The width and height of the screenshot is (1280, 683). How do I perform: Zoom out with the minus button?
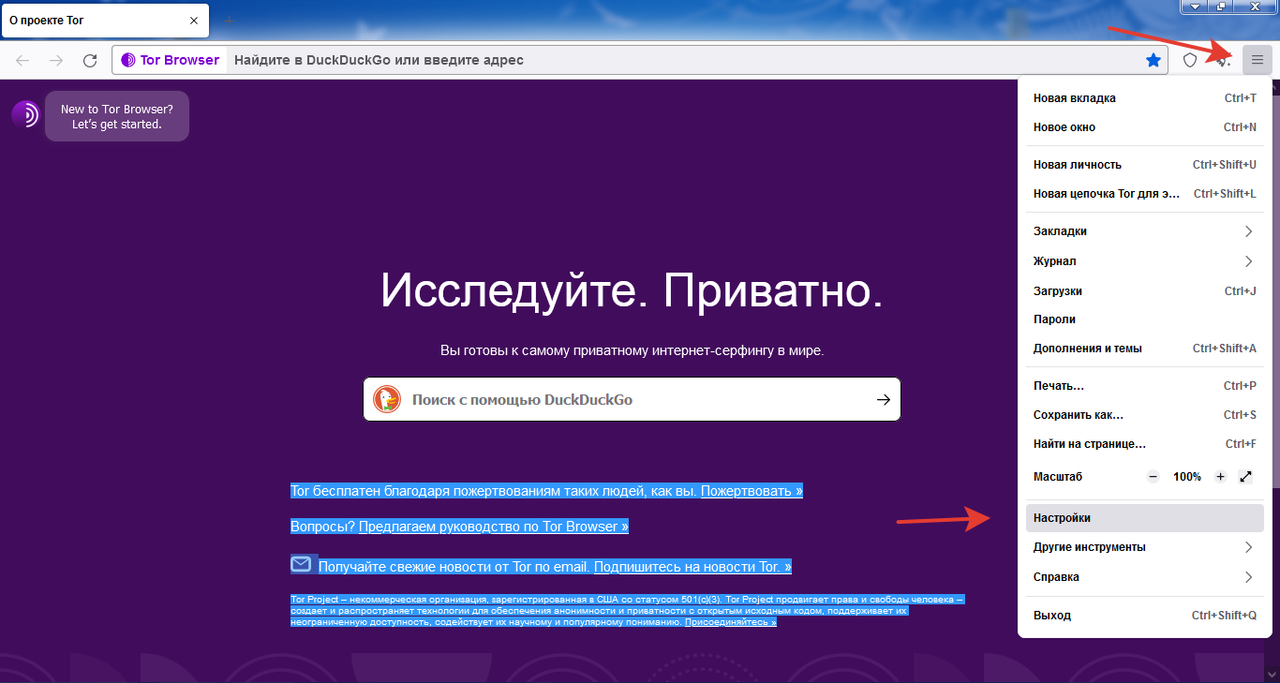[1153, 477]
